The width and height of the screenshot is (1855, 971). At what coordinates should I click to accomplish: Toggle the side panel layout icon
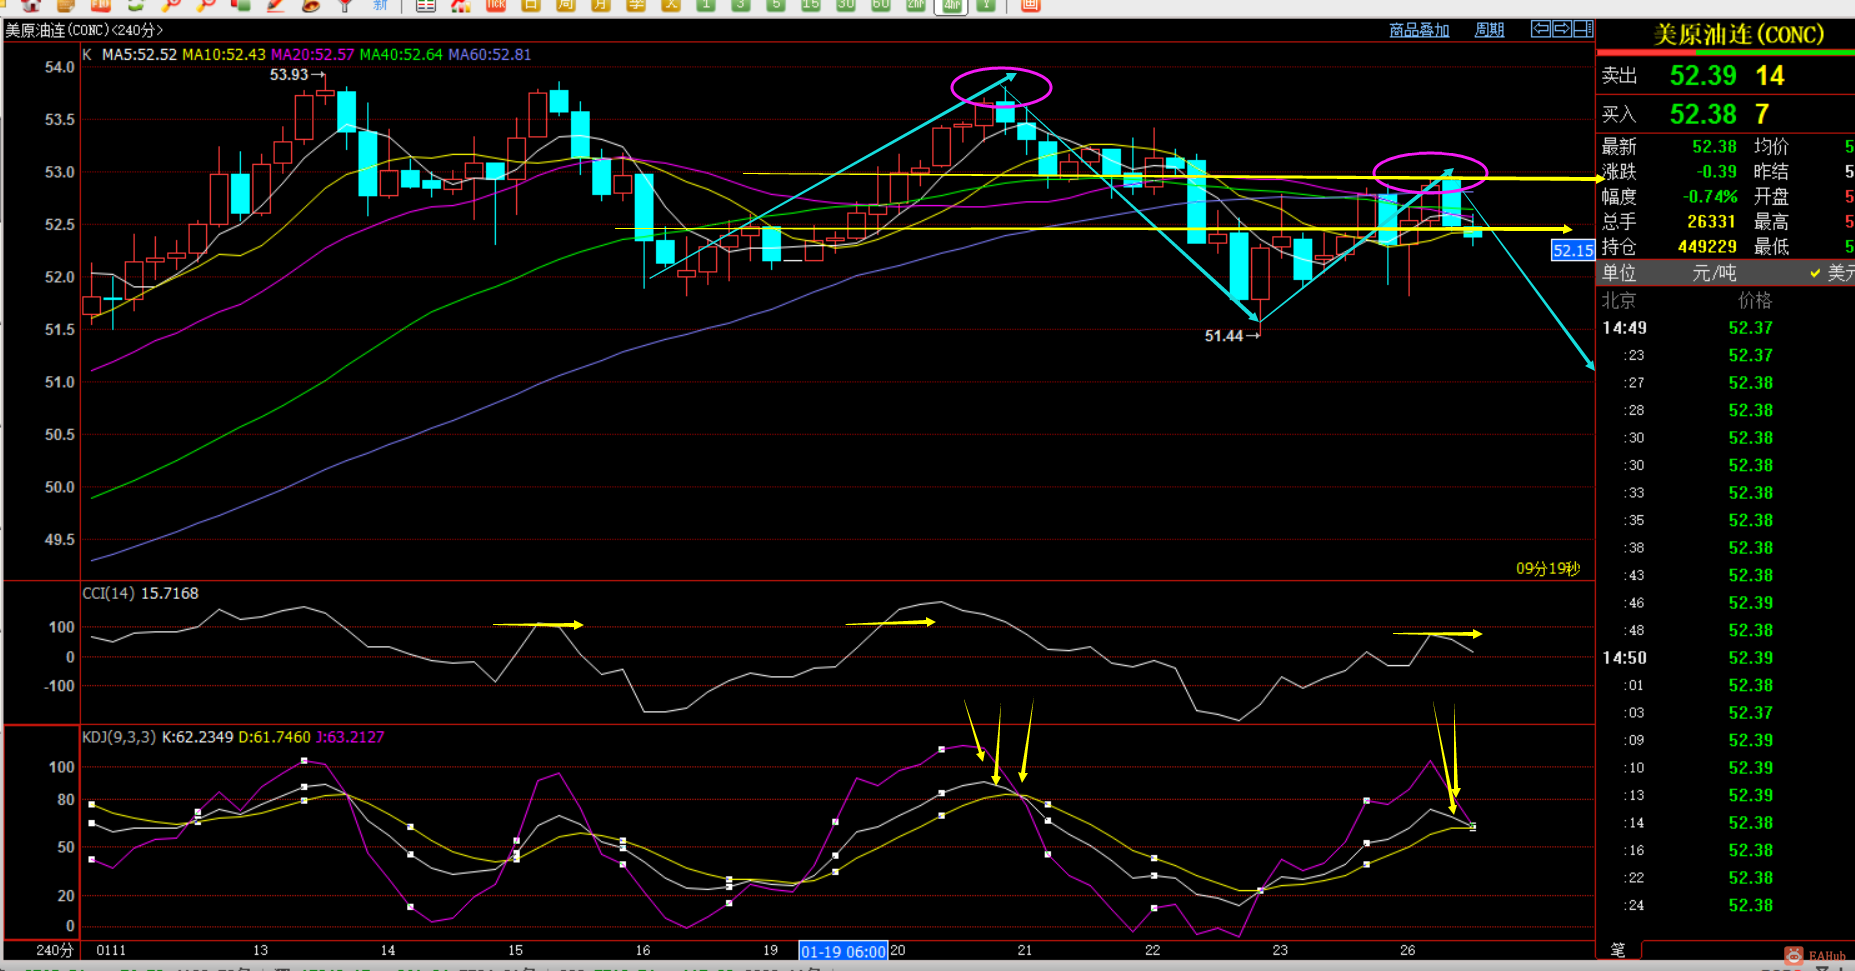click(1583, 29)
